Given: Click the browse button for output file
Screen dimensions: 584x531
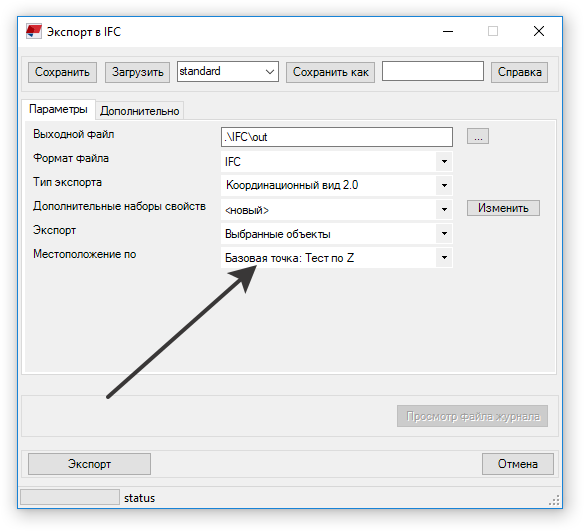Looking at the screenshot, I should point(478,136).
